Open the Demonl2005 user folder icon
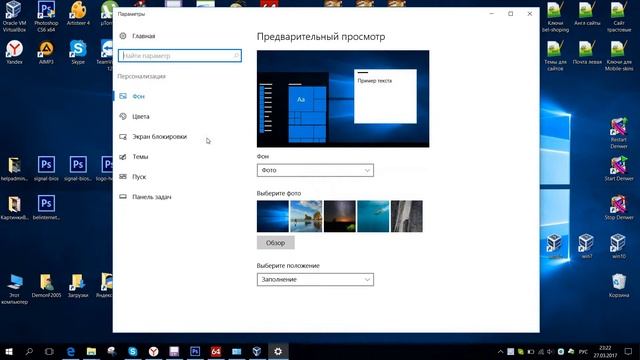The width and height of the screenshot is (640, 360). (46, 285)
